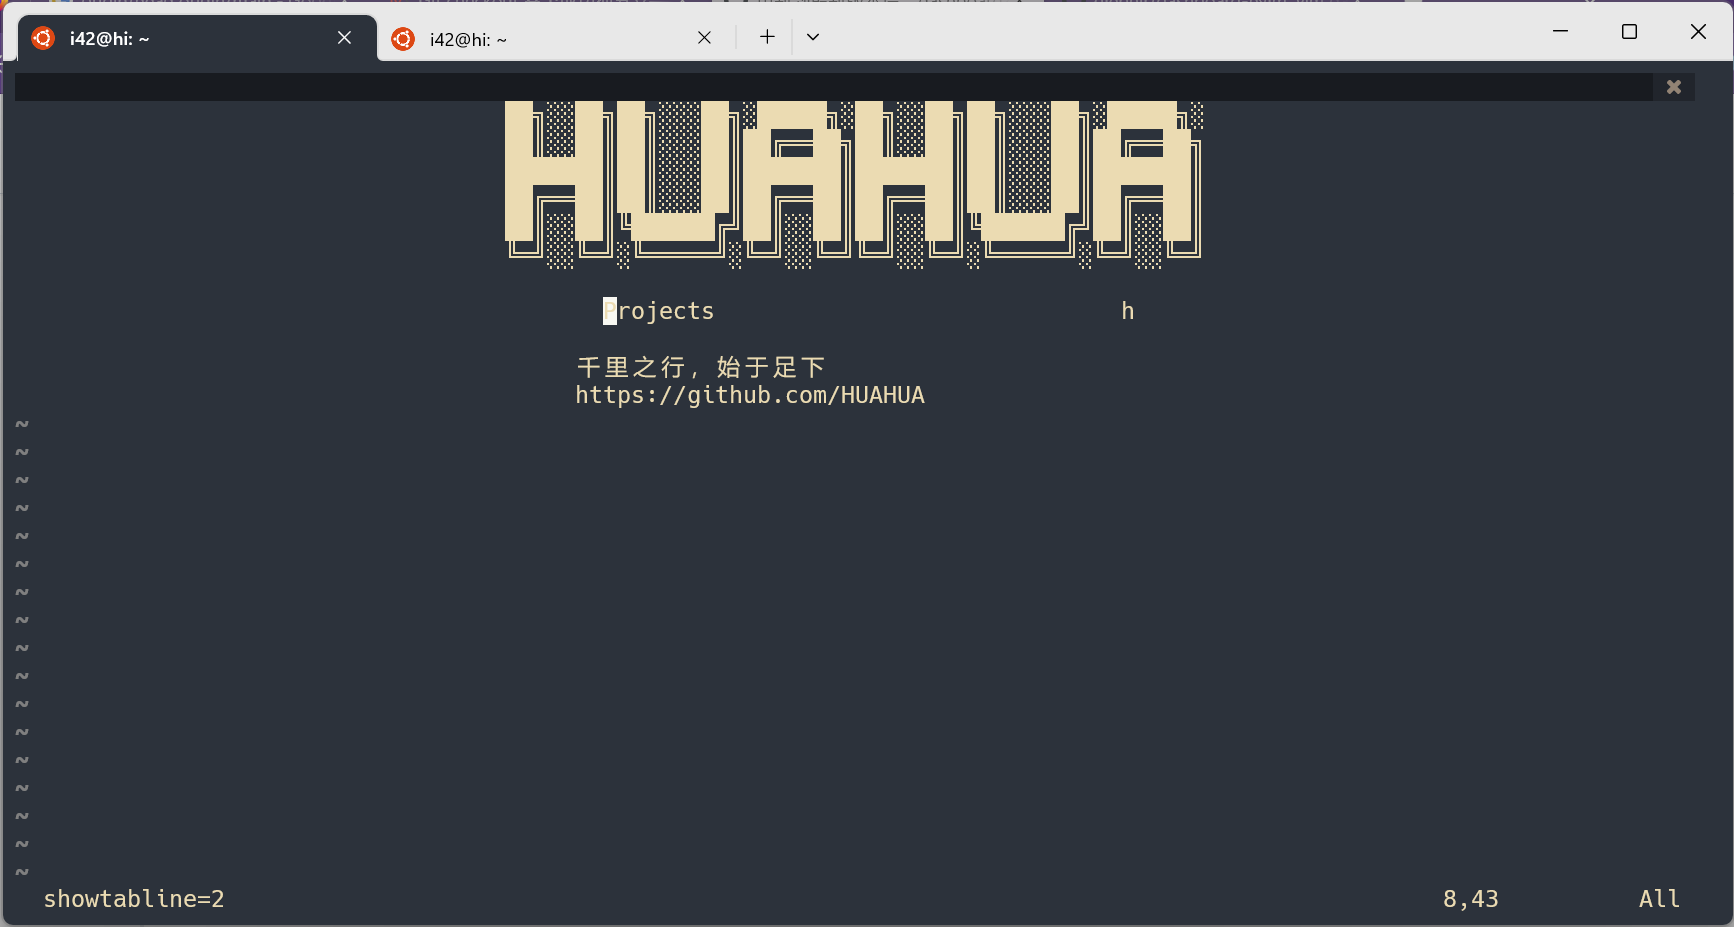Click the Ubuntu icon on the active terminal tab
This screenshot has height=927, width=1734.
(42, 37)
